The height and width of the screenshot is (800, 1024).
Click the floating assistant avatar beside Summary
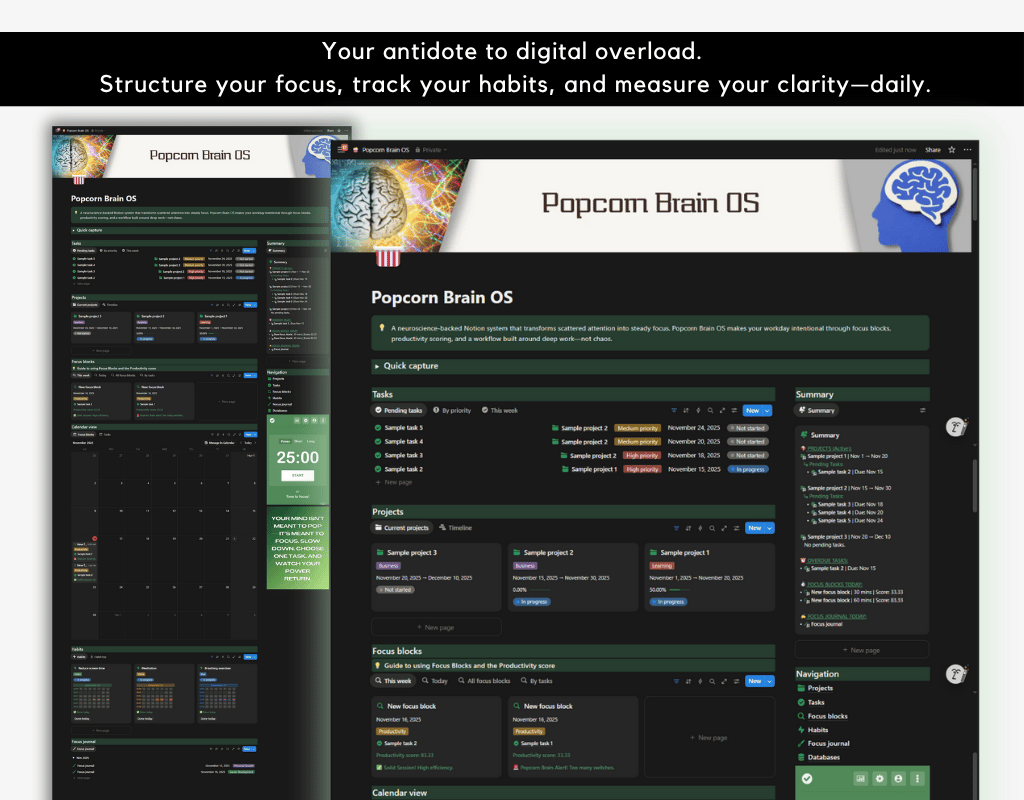[x=956, y=427]
